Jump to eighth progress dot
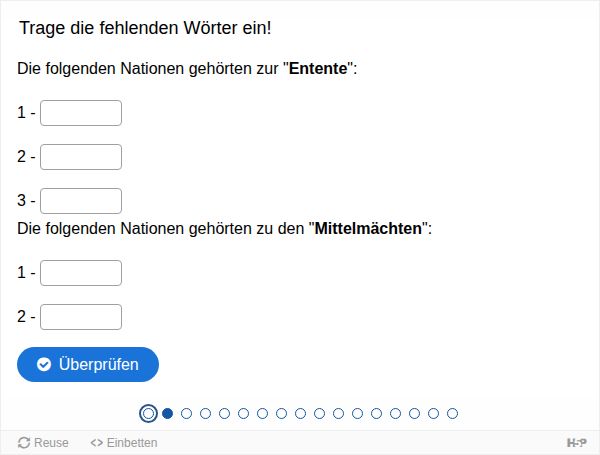This screenshot has height=455, width=600. pyautogui.click(x=281, y=413)
